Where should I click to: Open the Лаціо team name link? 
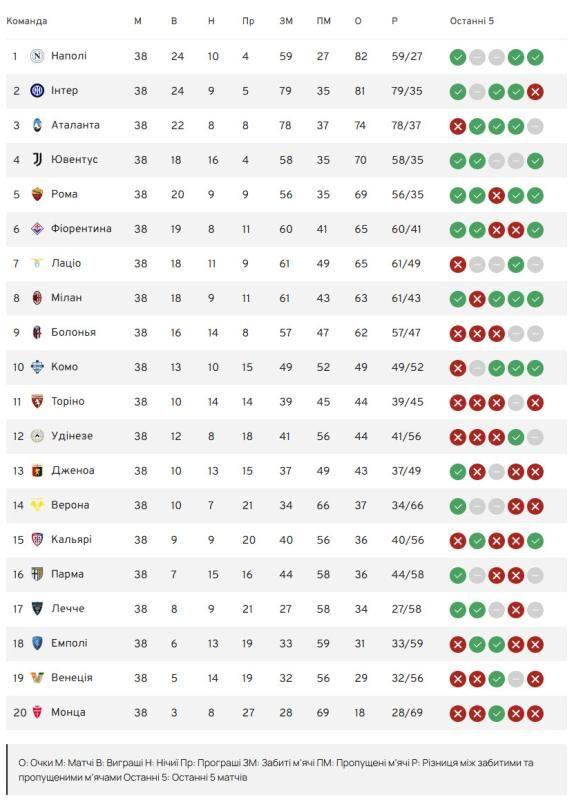click(66, 263)
